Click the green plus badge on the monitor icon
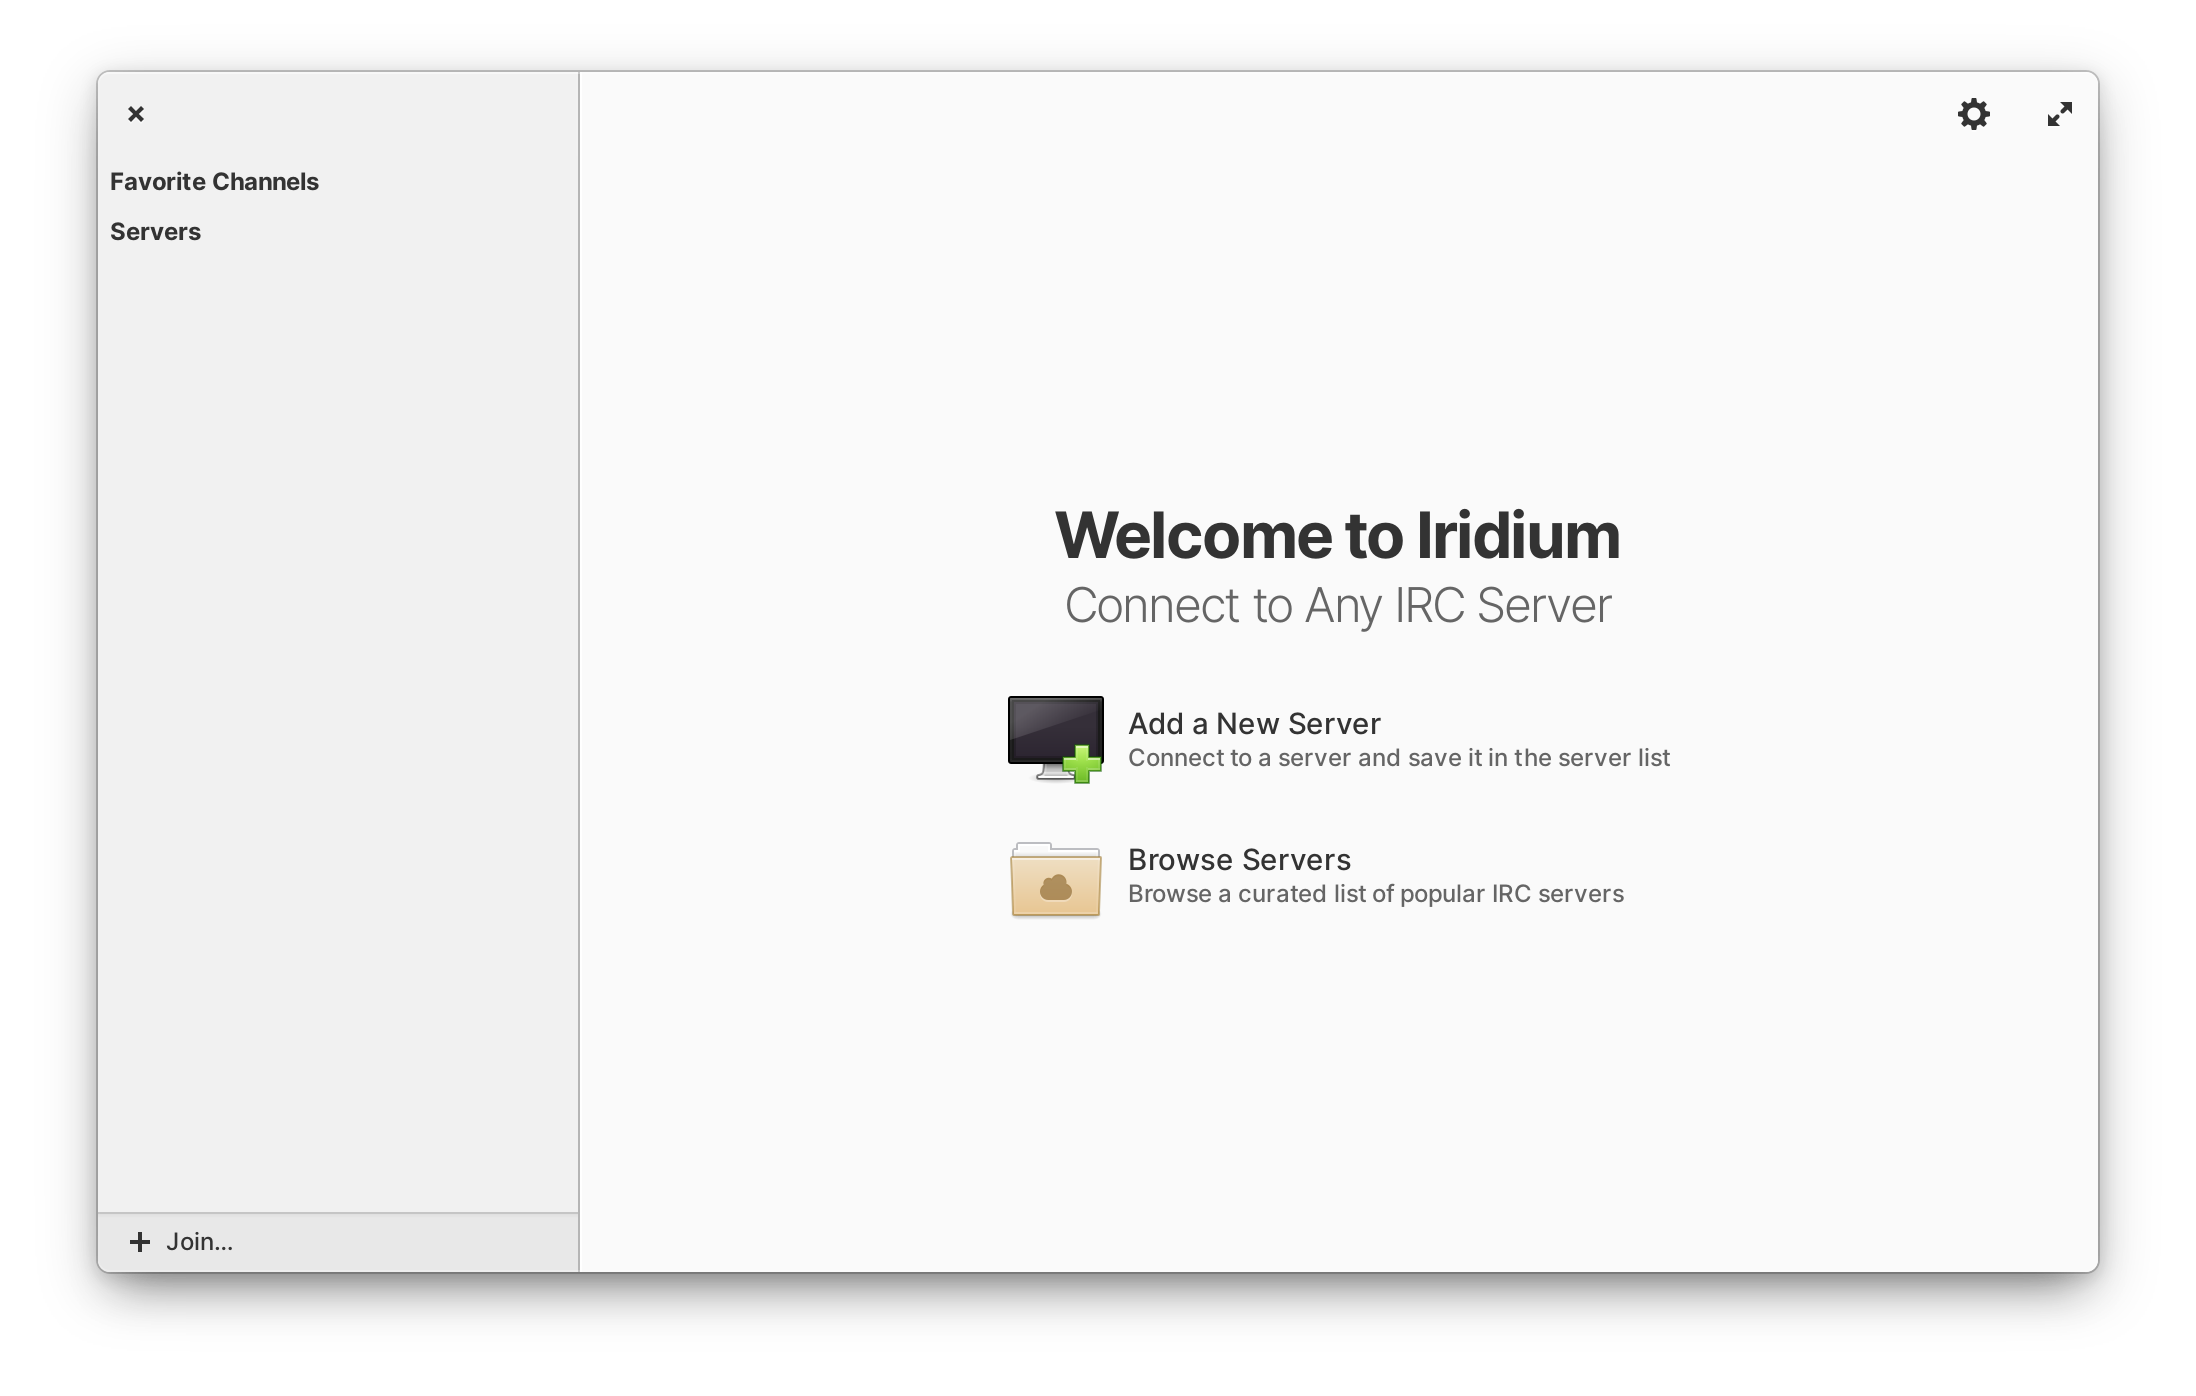The width and height of the screenshot is (2196, 1396). [x=1082, y=764]
